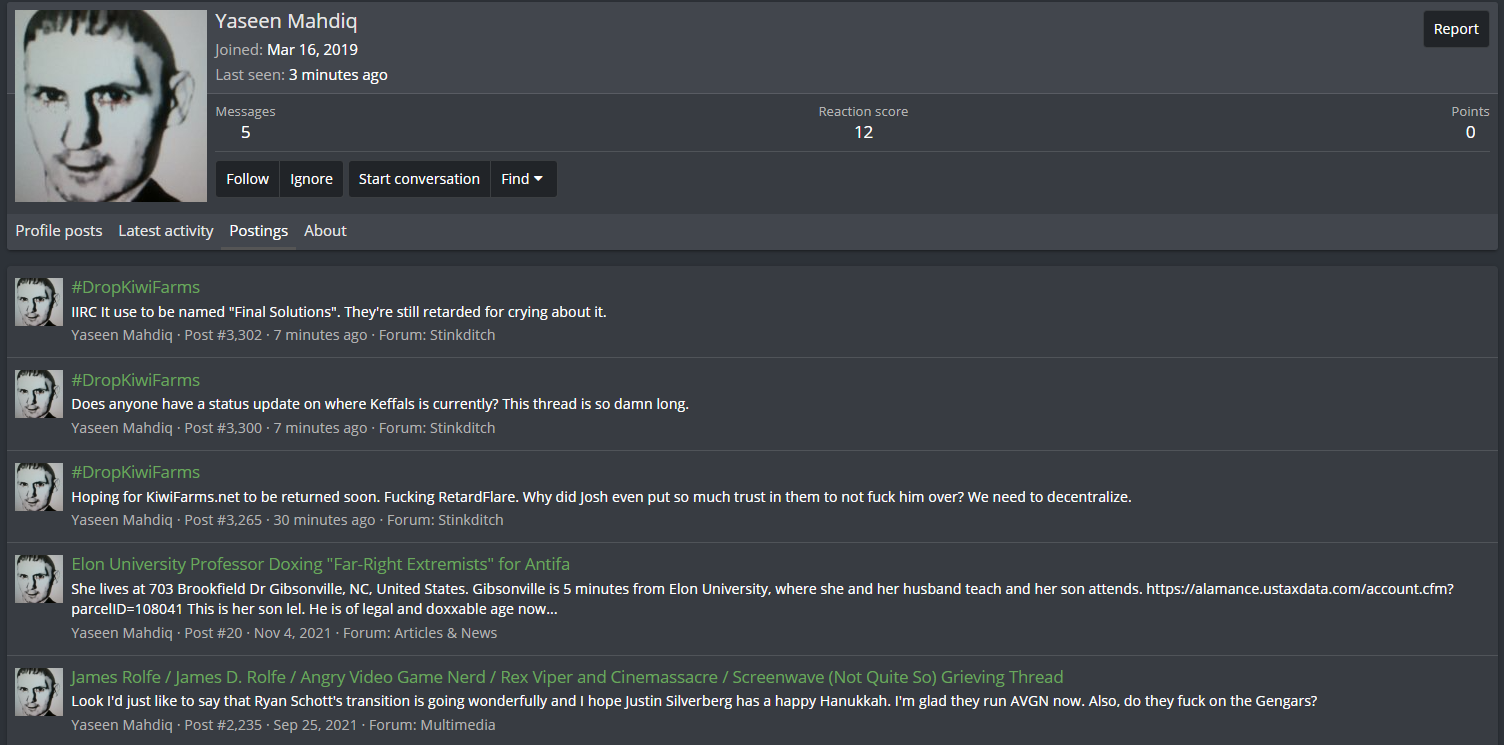Click the Report button
The height and width of the screenshot is (745, 1504).
(1456, 29)
